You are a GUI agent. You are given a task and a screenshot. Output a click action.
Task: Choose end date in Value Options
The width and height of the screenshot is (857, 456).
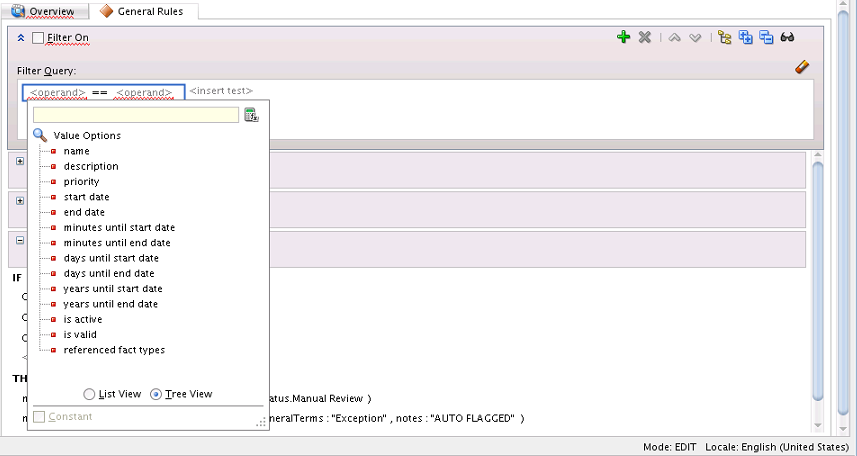click(84, 212)
